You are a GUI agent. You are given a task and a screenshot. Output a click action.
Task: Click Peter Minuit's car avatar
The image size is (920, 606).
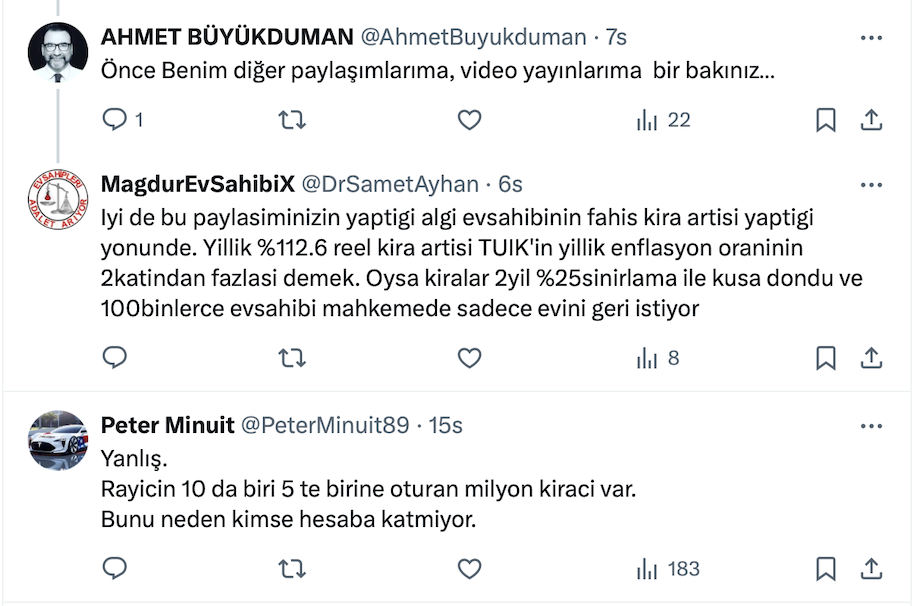coord(58,440)
